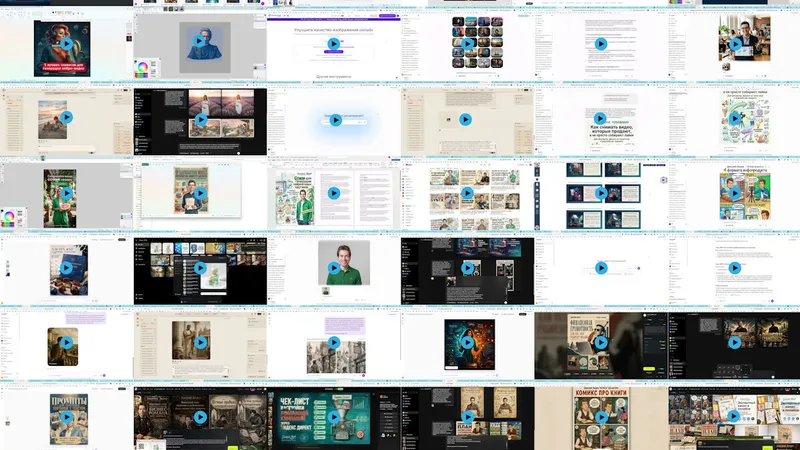The width and height of the screenshot is (800, 450).
Task: Play the video with glowing blue prompt box
Action: pyautogui.click(x=335, y=120)
